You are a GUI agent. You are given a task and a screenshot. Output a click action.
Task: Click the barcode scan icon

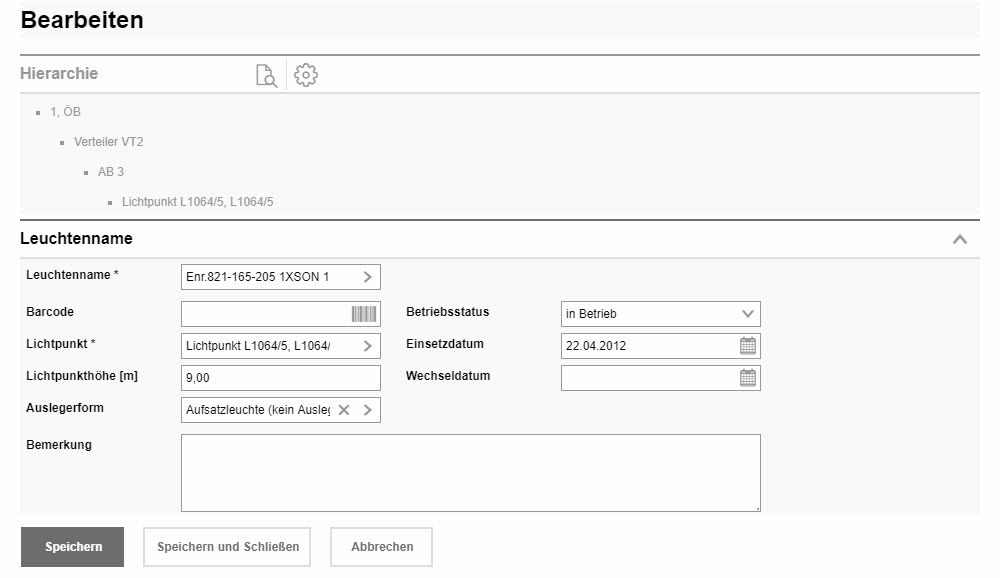point(364,314)
